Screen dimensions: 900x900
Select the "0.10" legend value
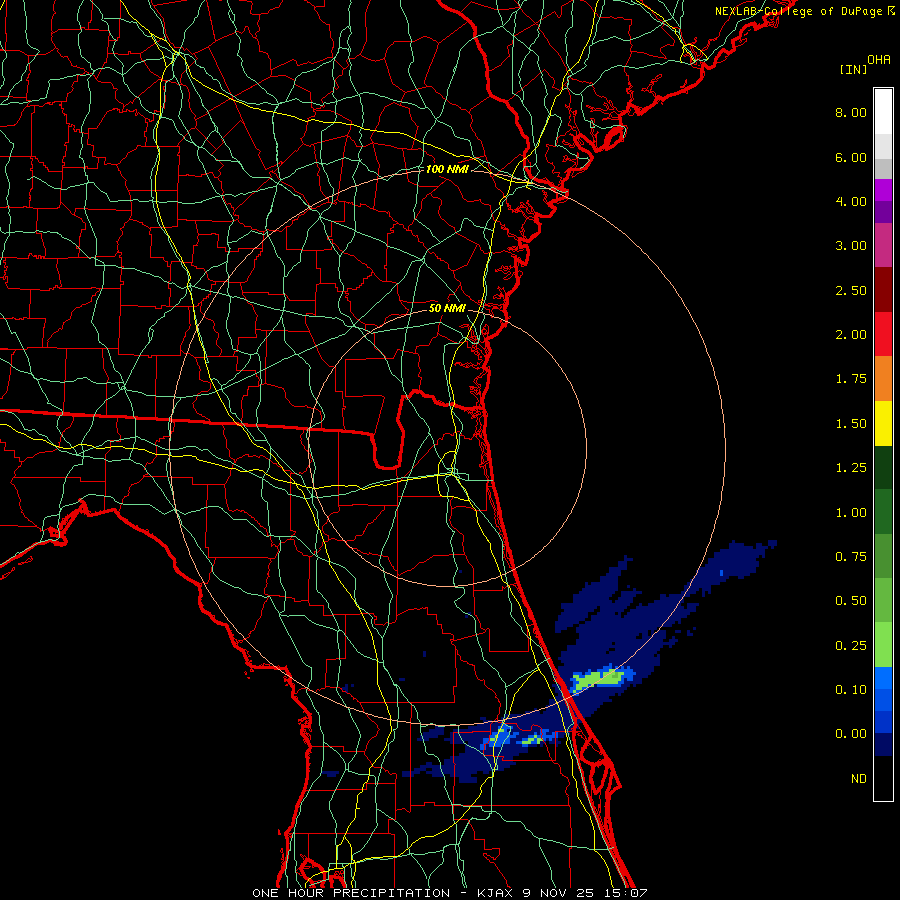(851, 690)
